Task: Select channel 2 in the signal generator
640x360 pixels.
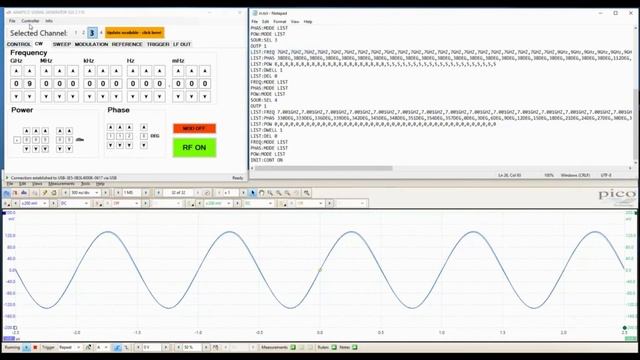Action: point(83,33)
